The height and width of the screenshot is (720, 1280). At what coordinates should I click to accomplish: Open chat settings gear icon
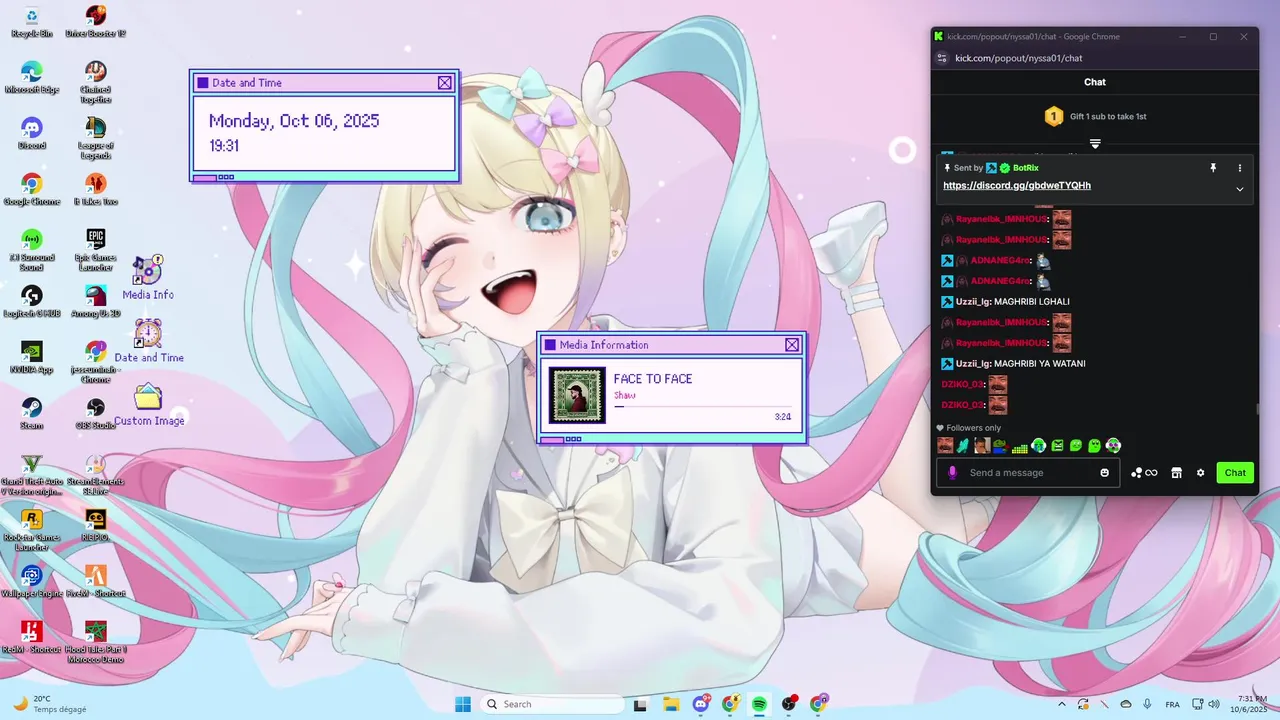(x=1201, y=473)
